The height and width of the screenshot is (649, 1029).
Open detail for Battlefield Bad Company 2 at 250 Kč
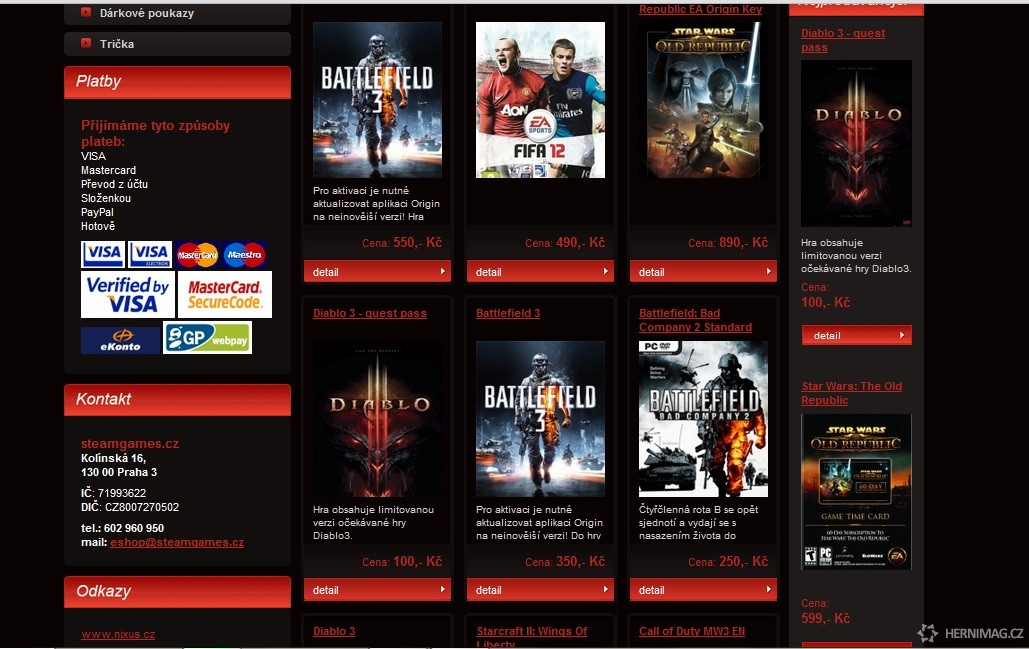[703, 590]
